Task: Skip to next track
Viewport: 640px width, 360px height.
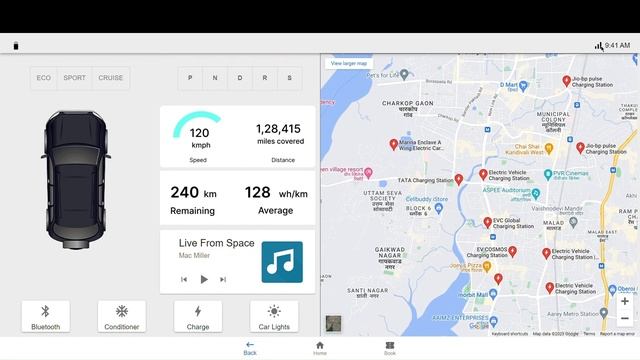Action: pos(223,280)
